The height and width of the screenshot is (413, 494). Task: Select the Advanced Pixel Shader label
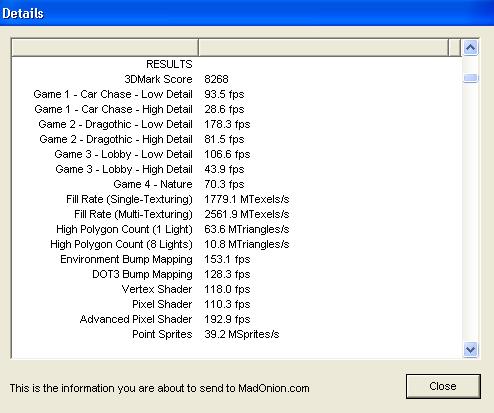click(136, 319)
